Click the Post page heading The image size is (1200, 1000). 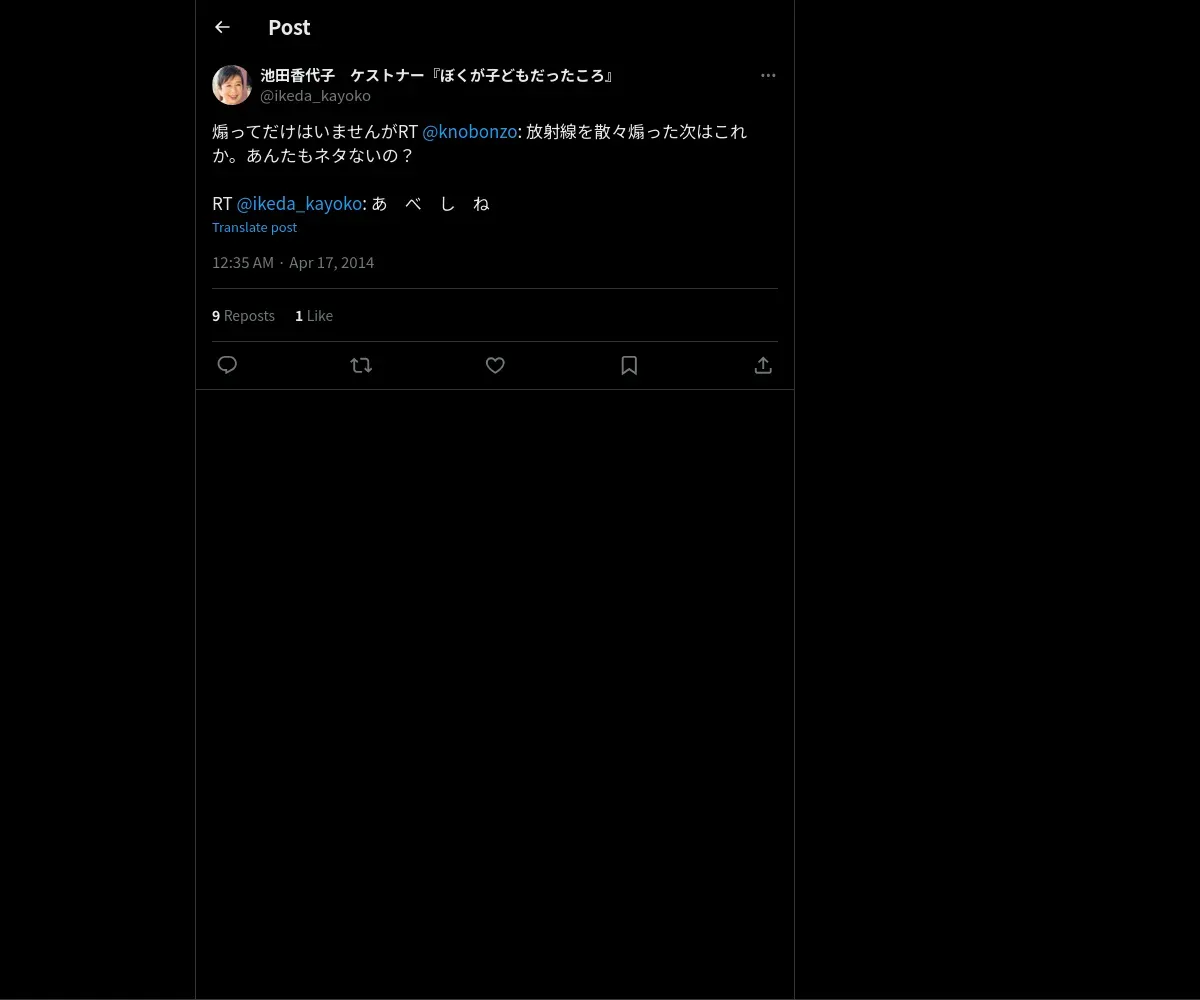click(289, 28)
